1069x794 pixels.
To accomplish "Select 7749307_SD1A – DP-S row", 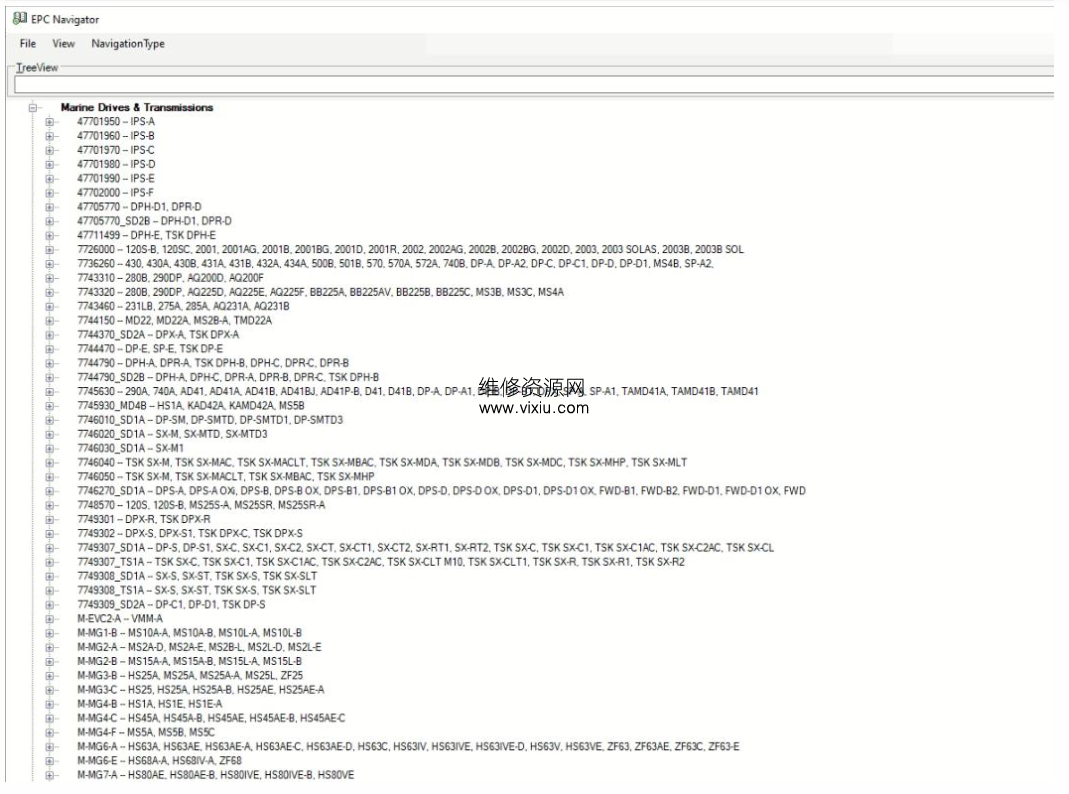I will point(425,548).
